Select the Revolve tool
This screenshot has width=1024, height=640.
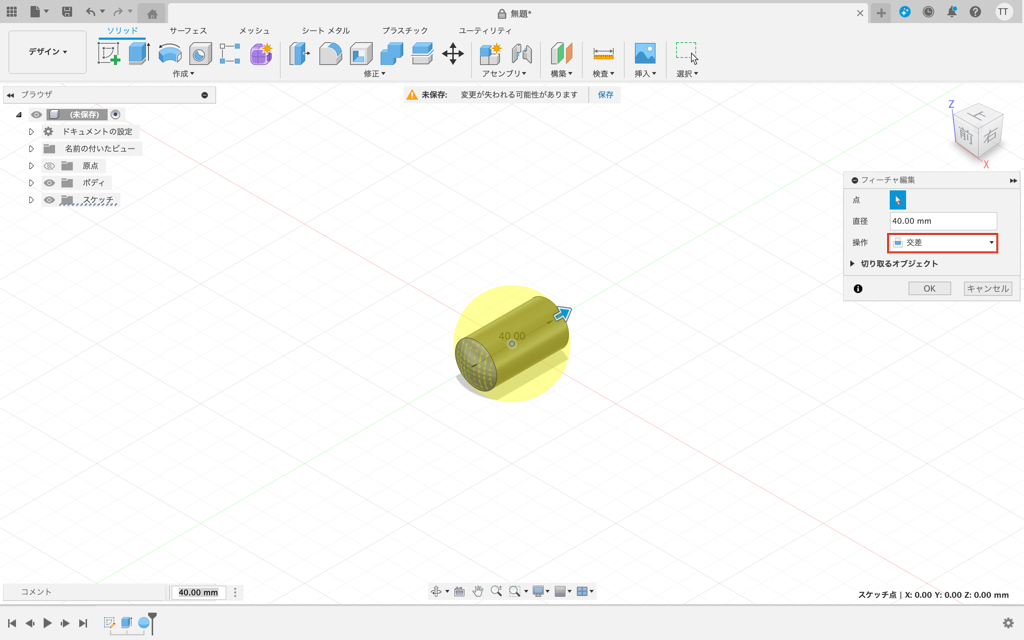point(170,54)
